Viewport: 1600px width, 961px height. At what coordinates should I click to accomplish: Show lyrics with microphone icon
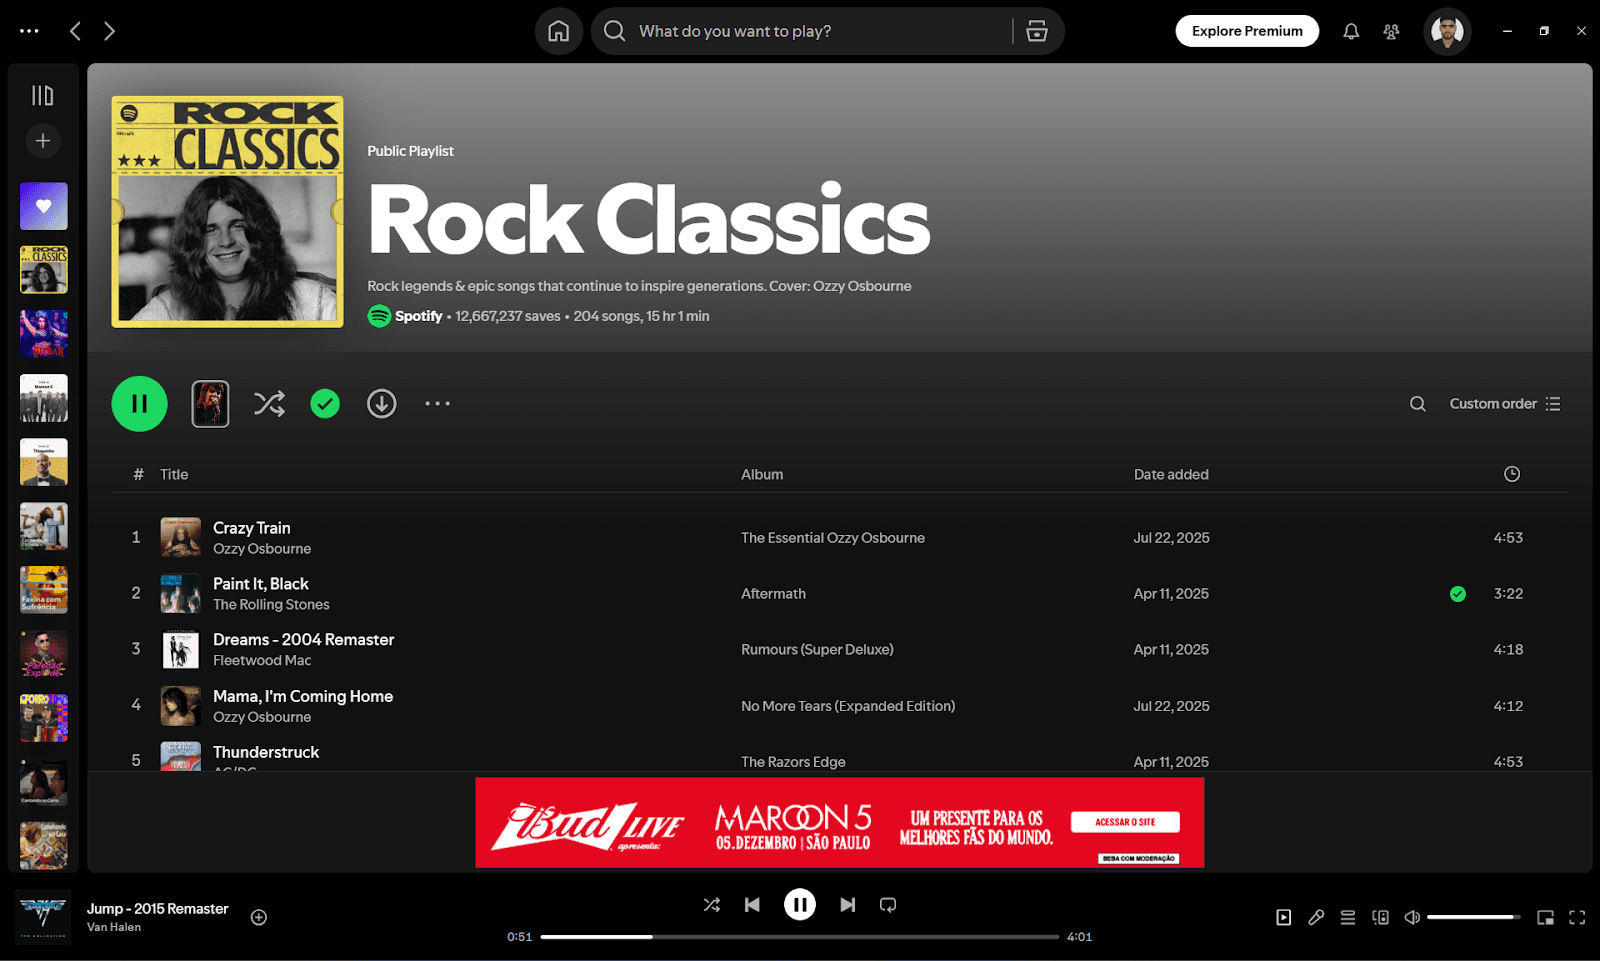[1316, 917]
